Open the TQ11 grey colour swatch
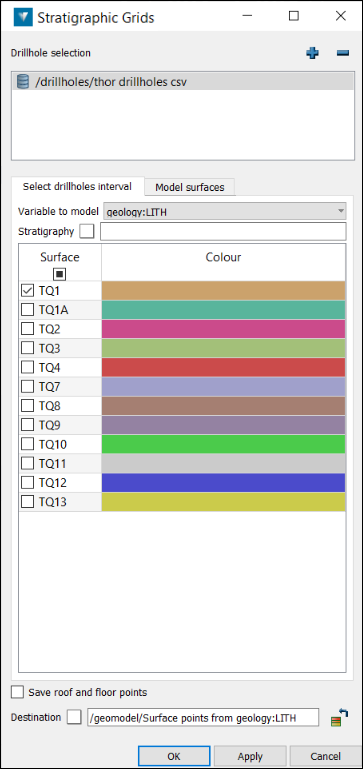The width and height of the screenshot is (363, 769). (x=223, y=463)
